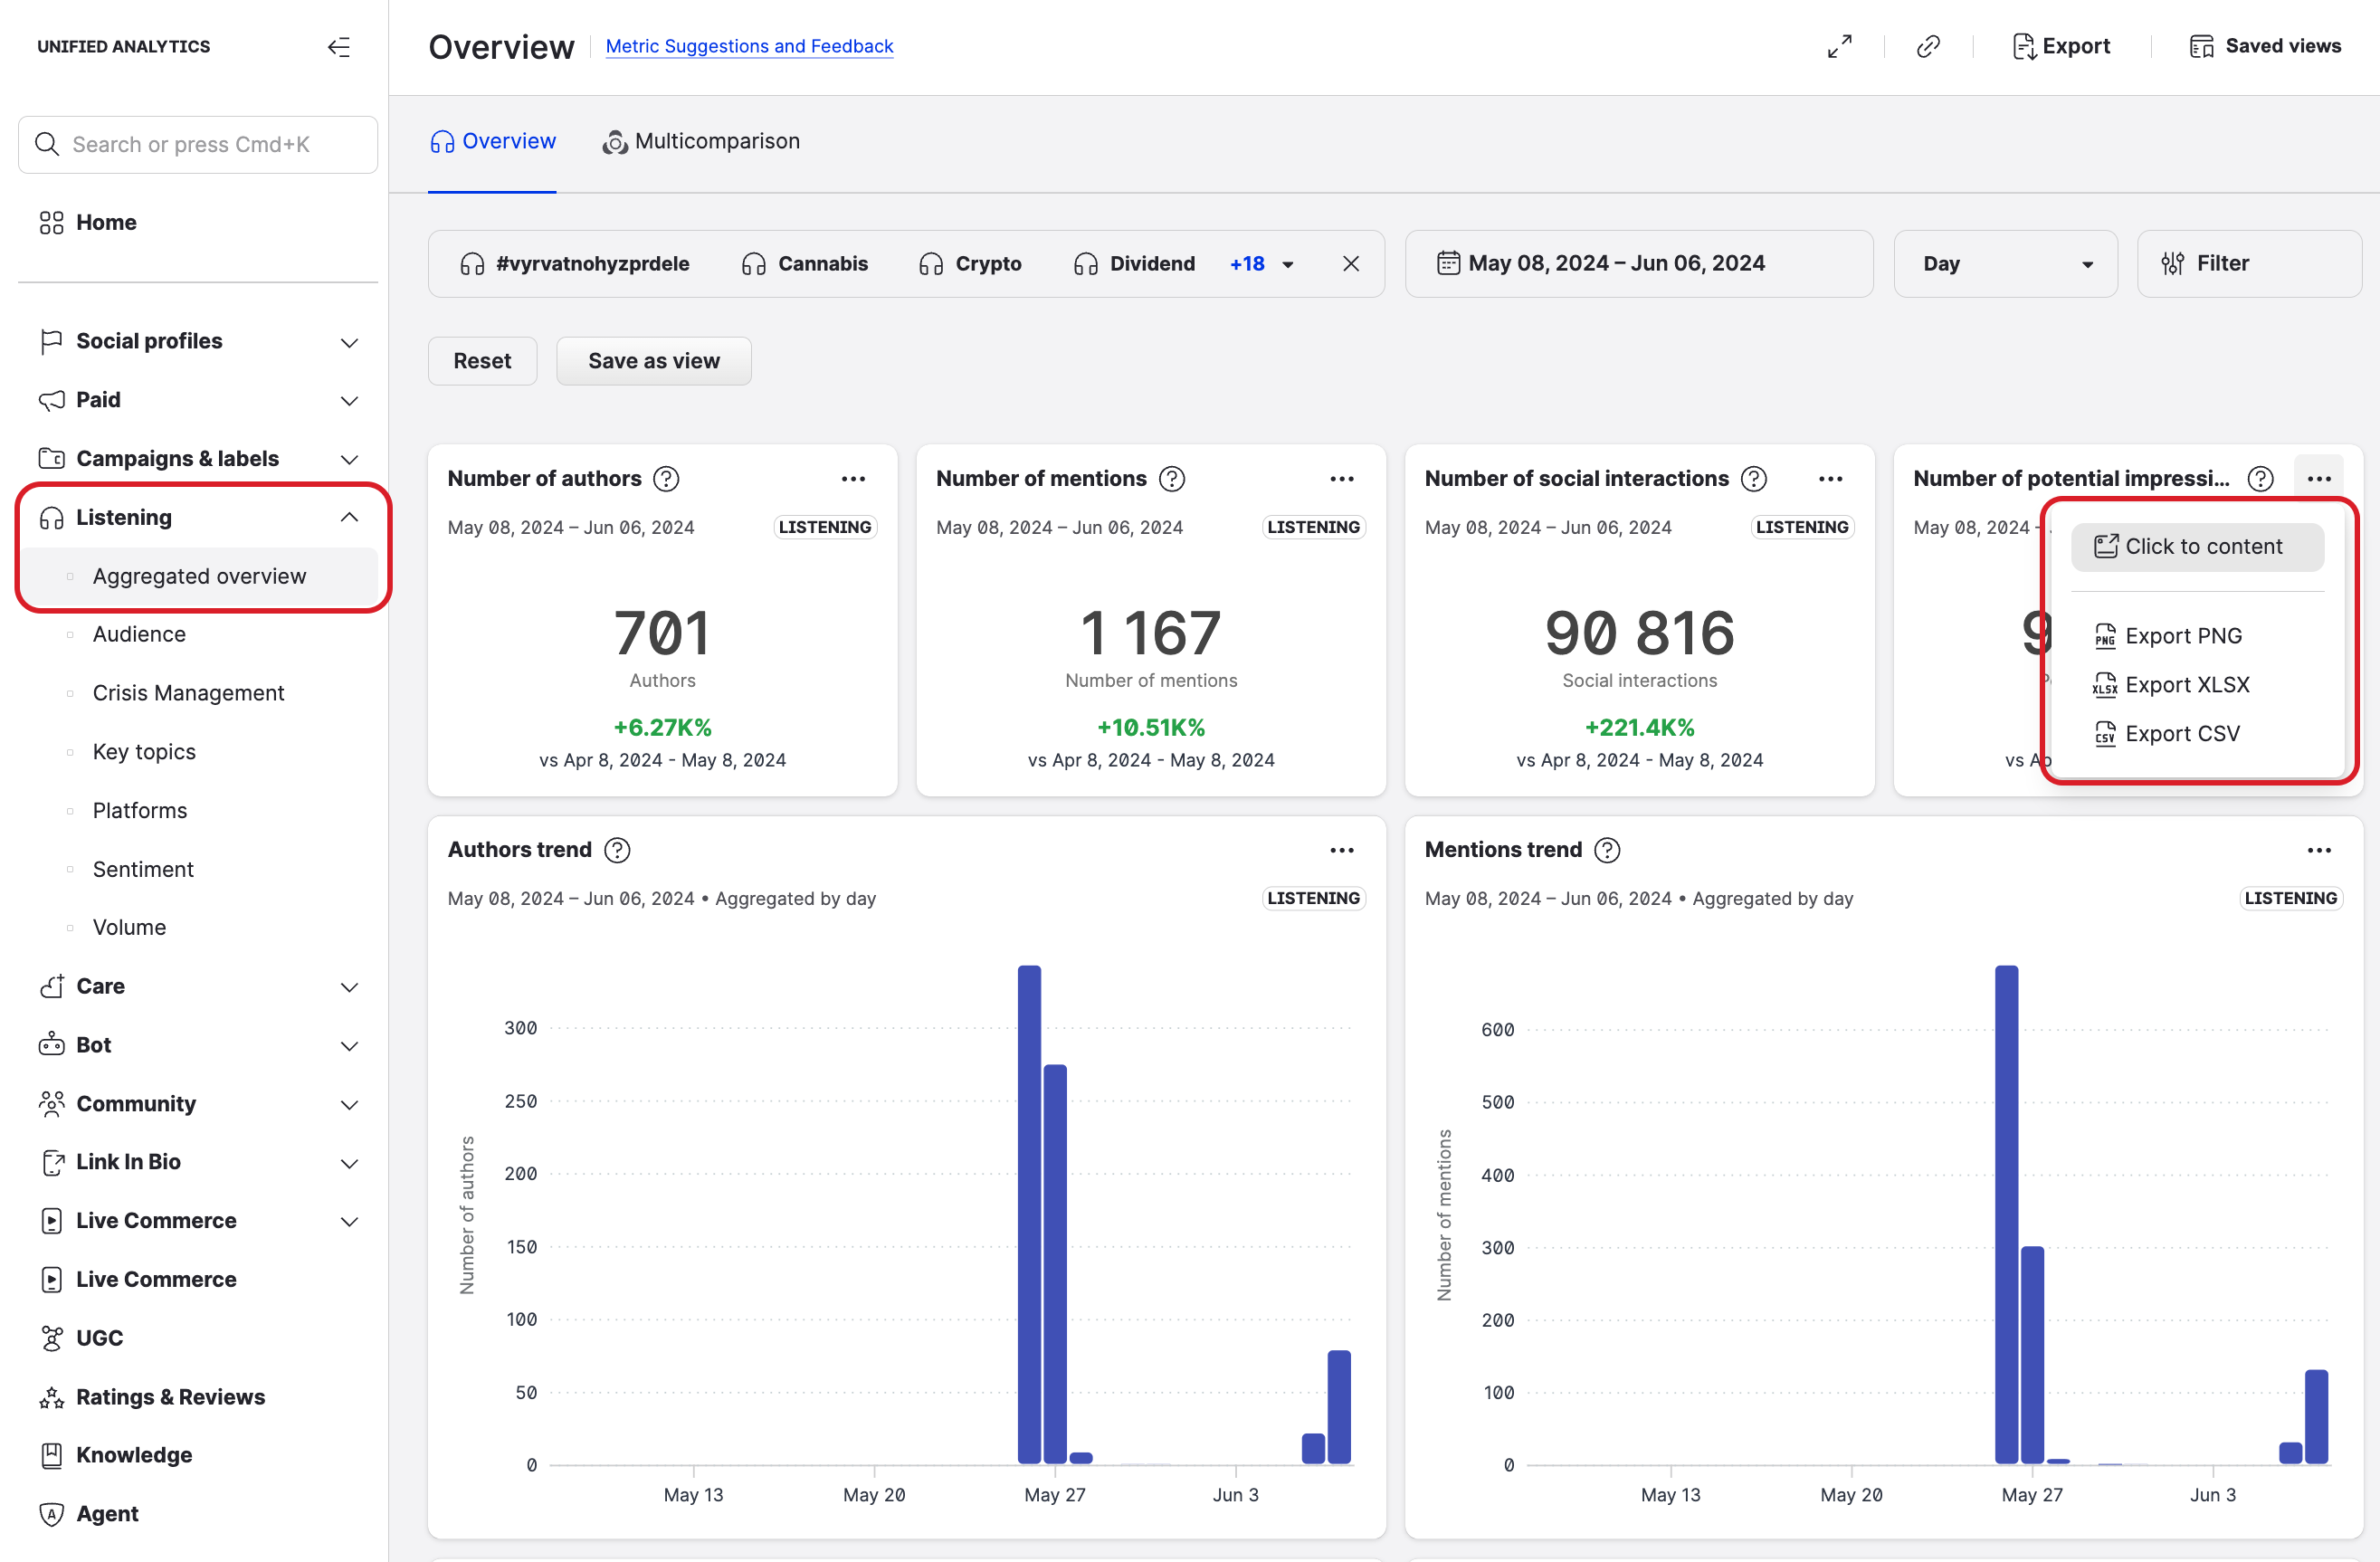This screenshot has width=2380, height=1562.
Task: Expand the +18 more queries dropdown
Action: point(1262,264)
